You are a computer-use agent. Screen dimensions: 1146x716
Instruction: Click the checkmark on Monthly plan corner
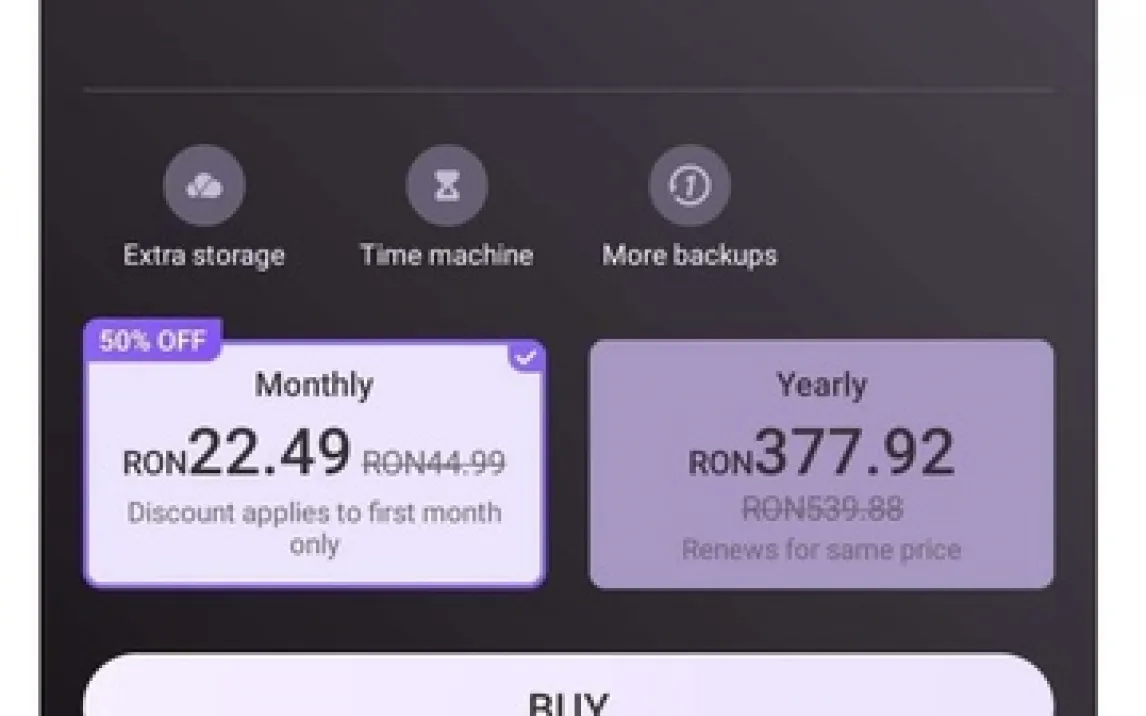528,357
